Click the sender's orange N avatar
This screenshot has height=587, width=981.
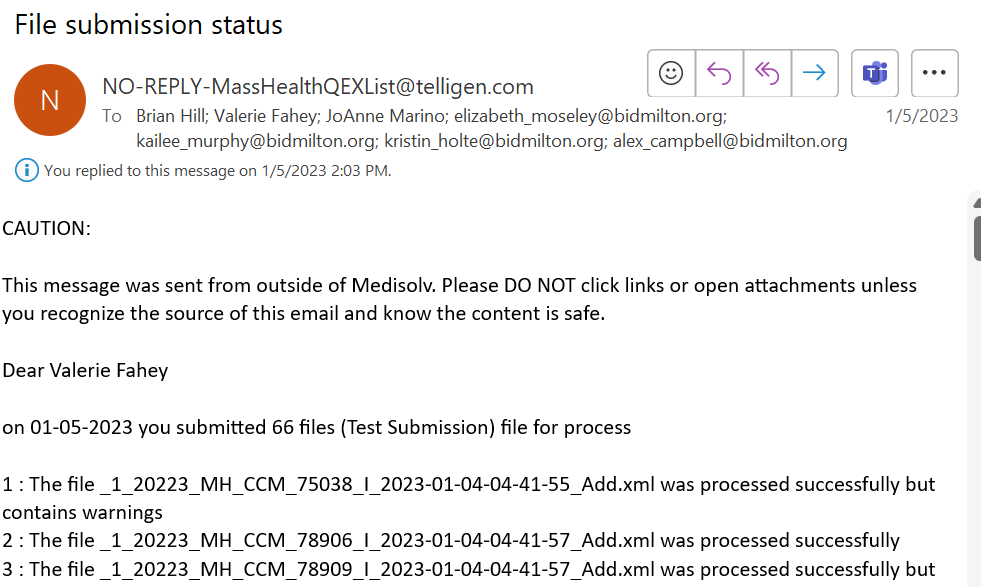pyautogui.click(x=50, y=100)
